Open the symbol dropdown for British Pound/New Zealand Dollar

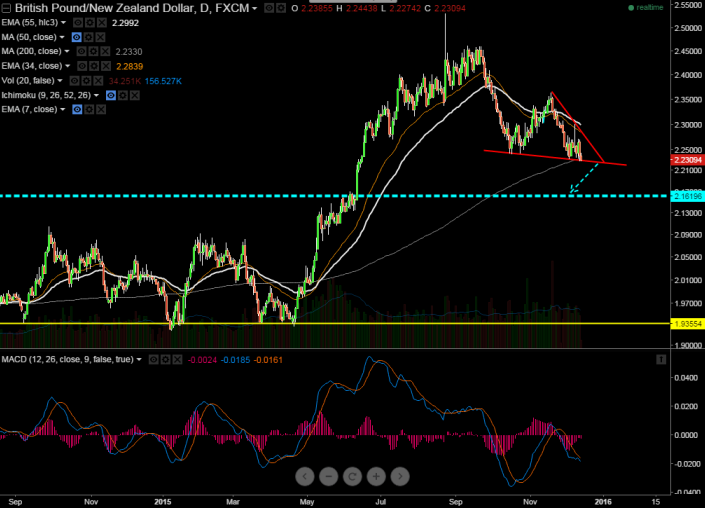pos(254,9)
